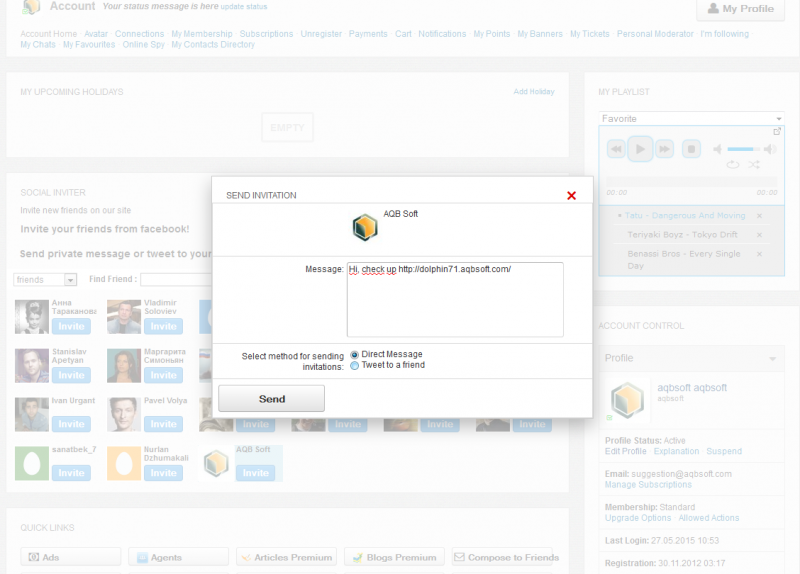Invite Nurlan Dzhumakali
This screenshot has height=574, width=800.
pyautogui.click(x=163, y=473)
